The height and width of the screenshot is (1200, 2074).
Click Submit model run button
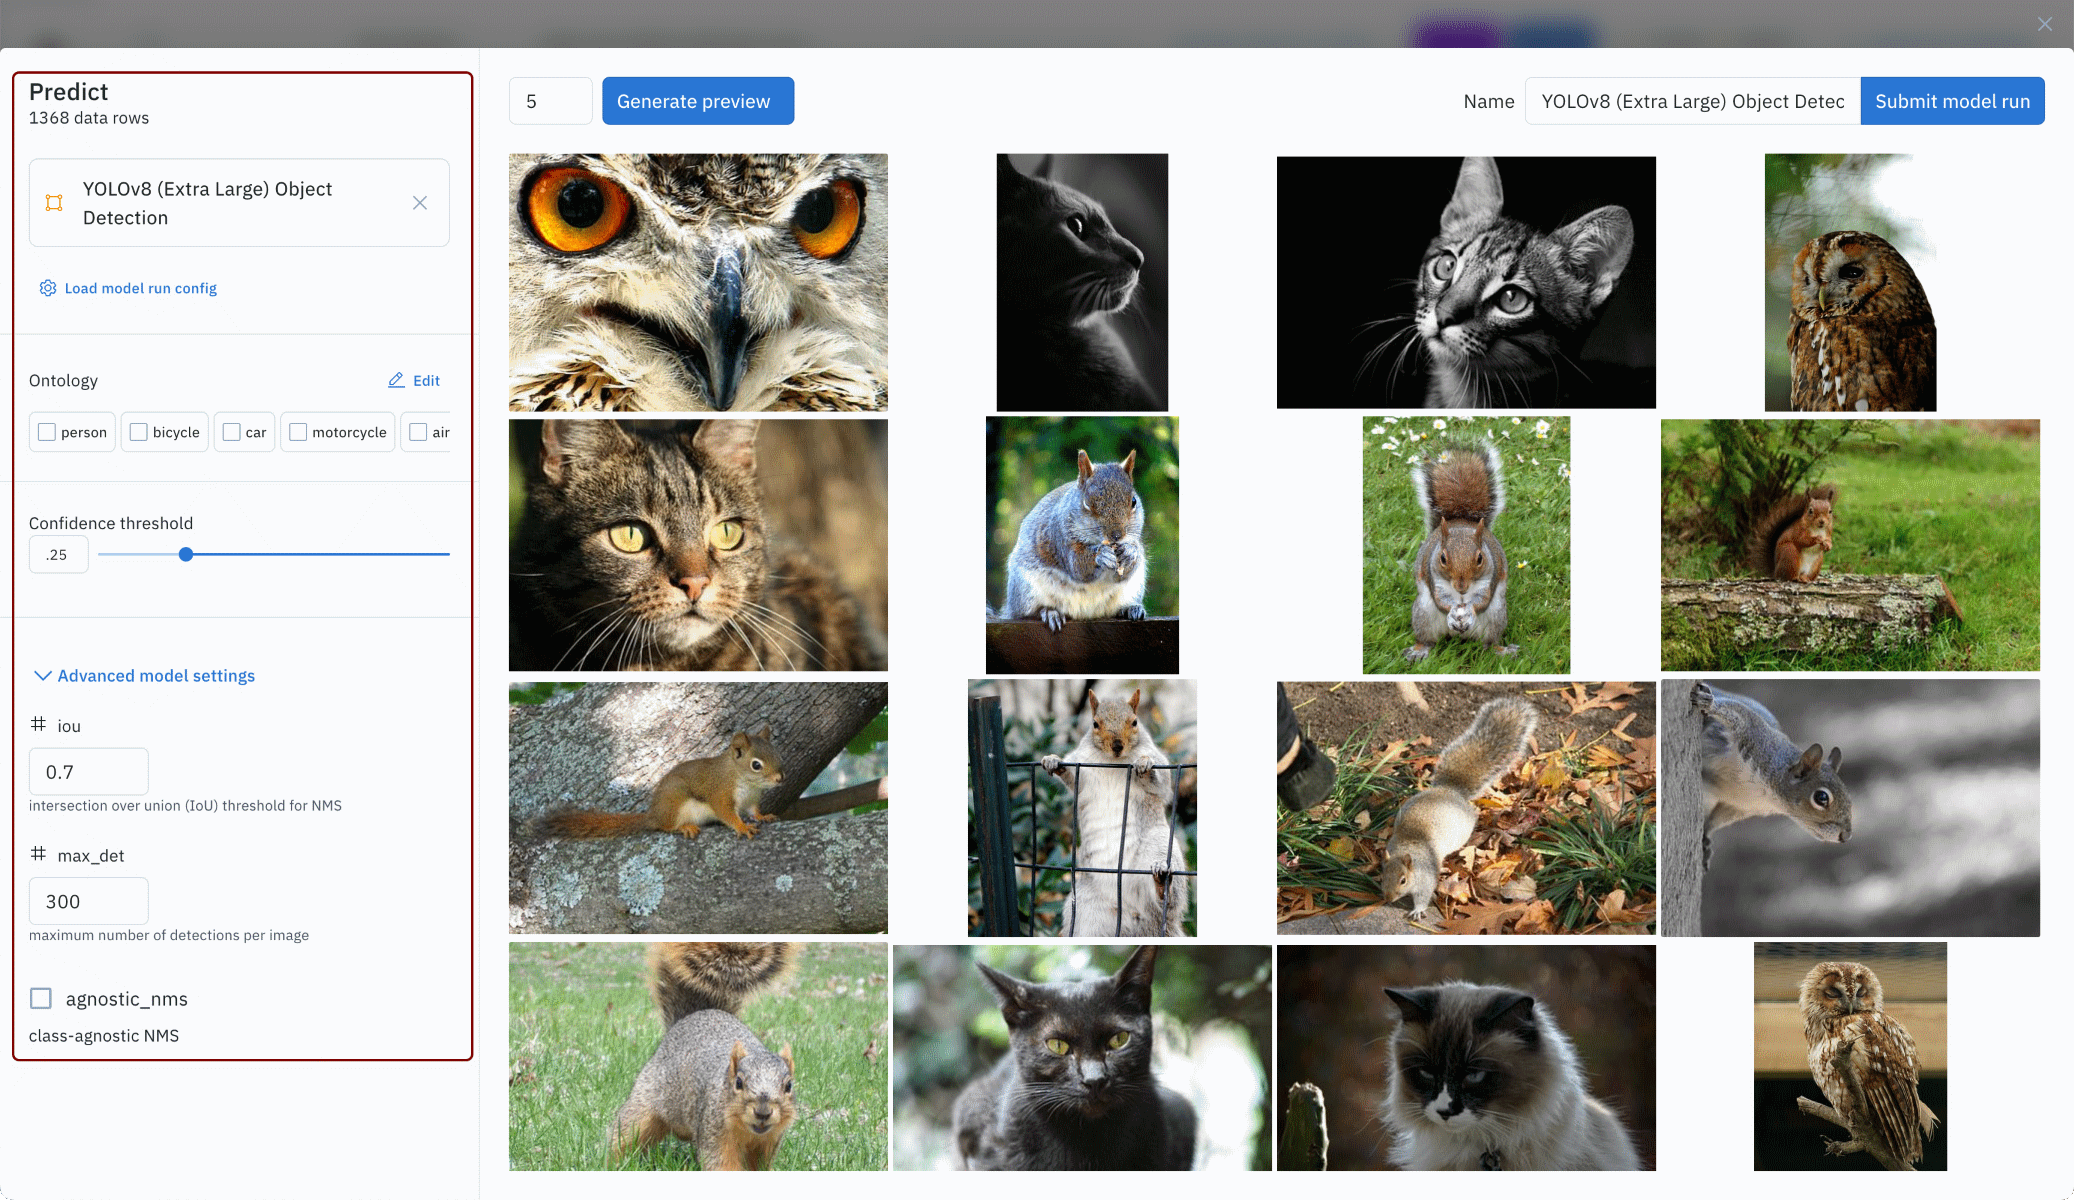click(1951, 101)
